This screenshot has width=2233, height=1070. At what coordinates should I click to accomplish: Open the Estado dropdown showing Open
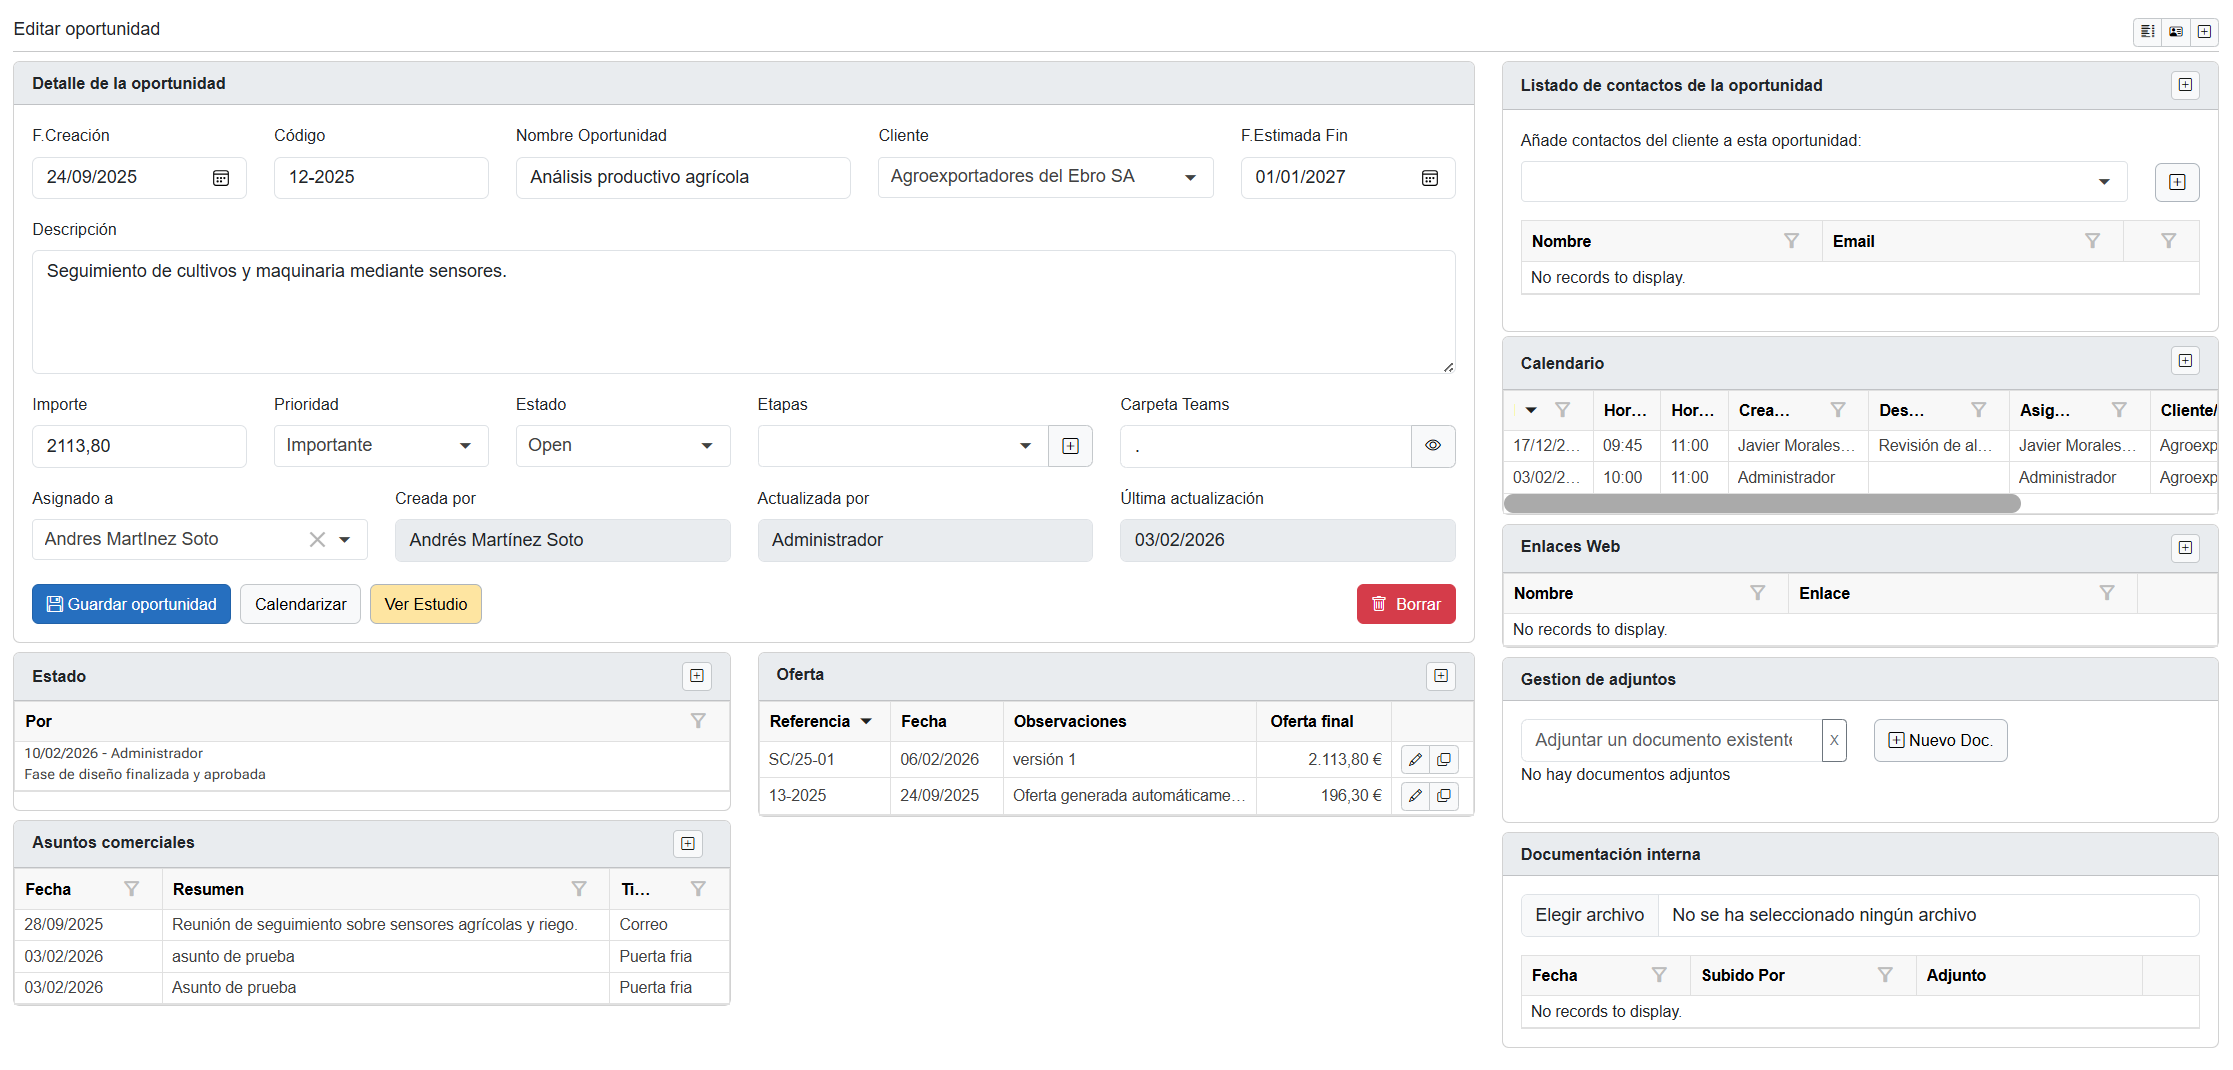point(707,446)
